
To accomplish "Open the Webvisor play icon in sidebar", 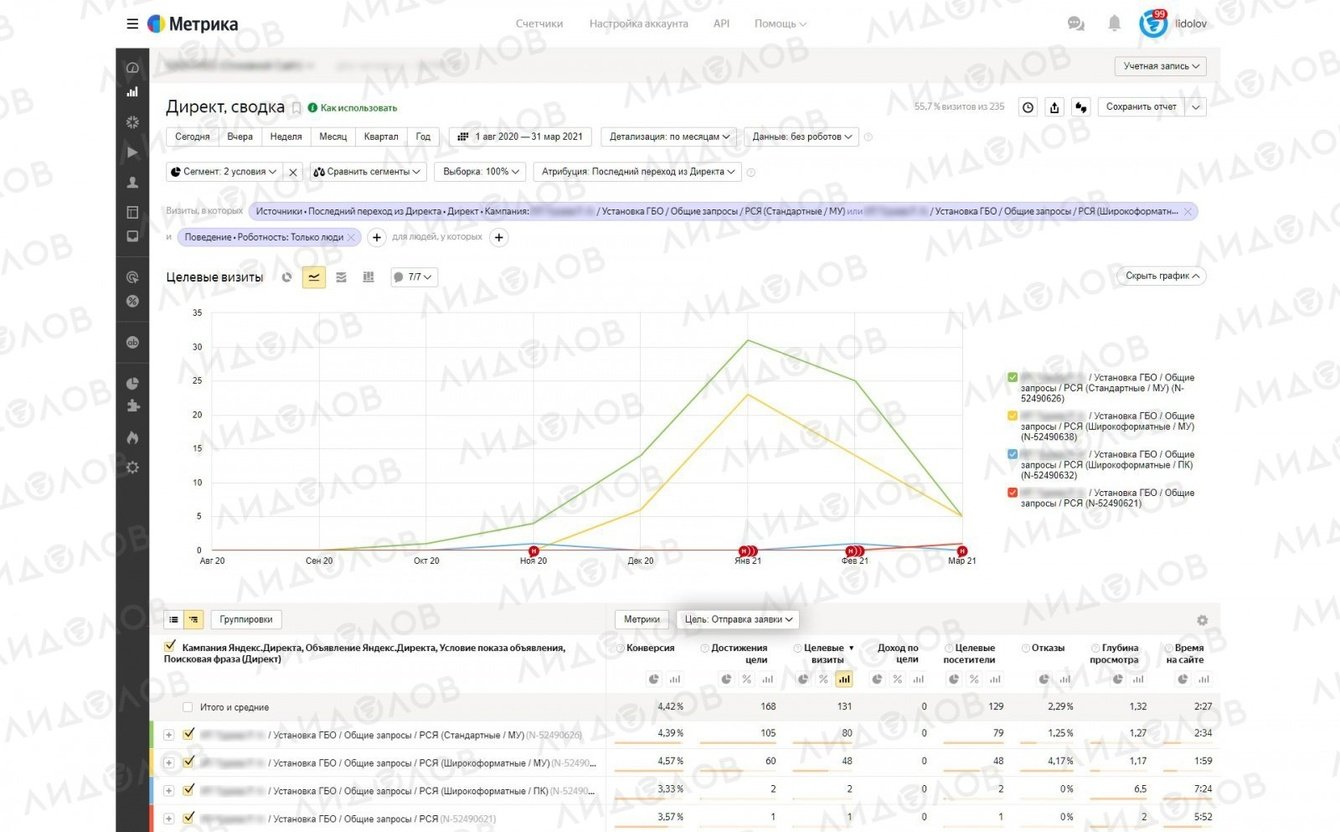I will (x=132, y=152).
